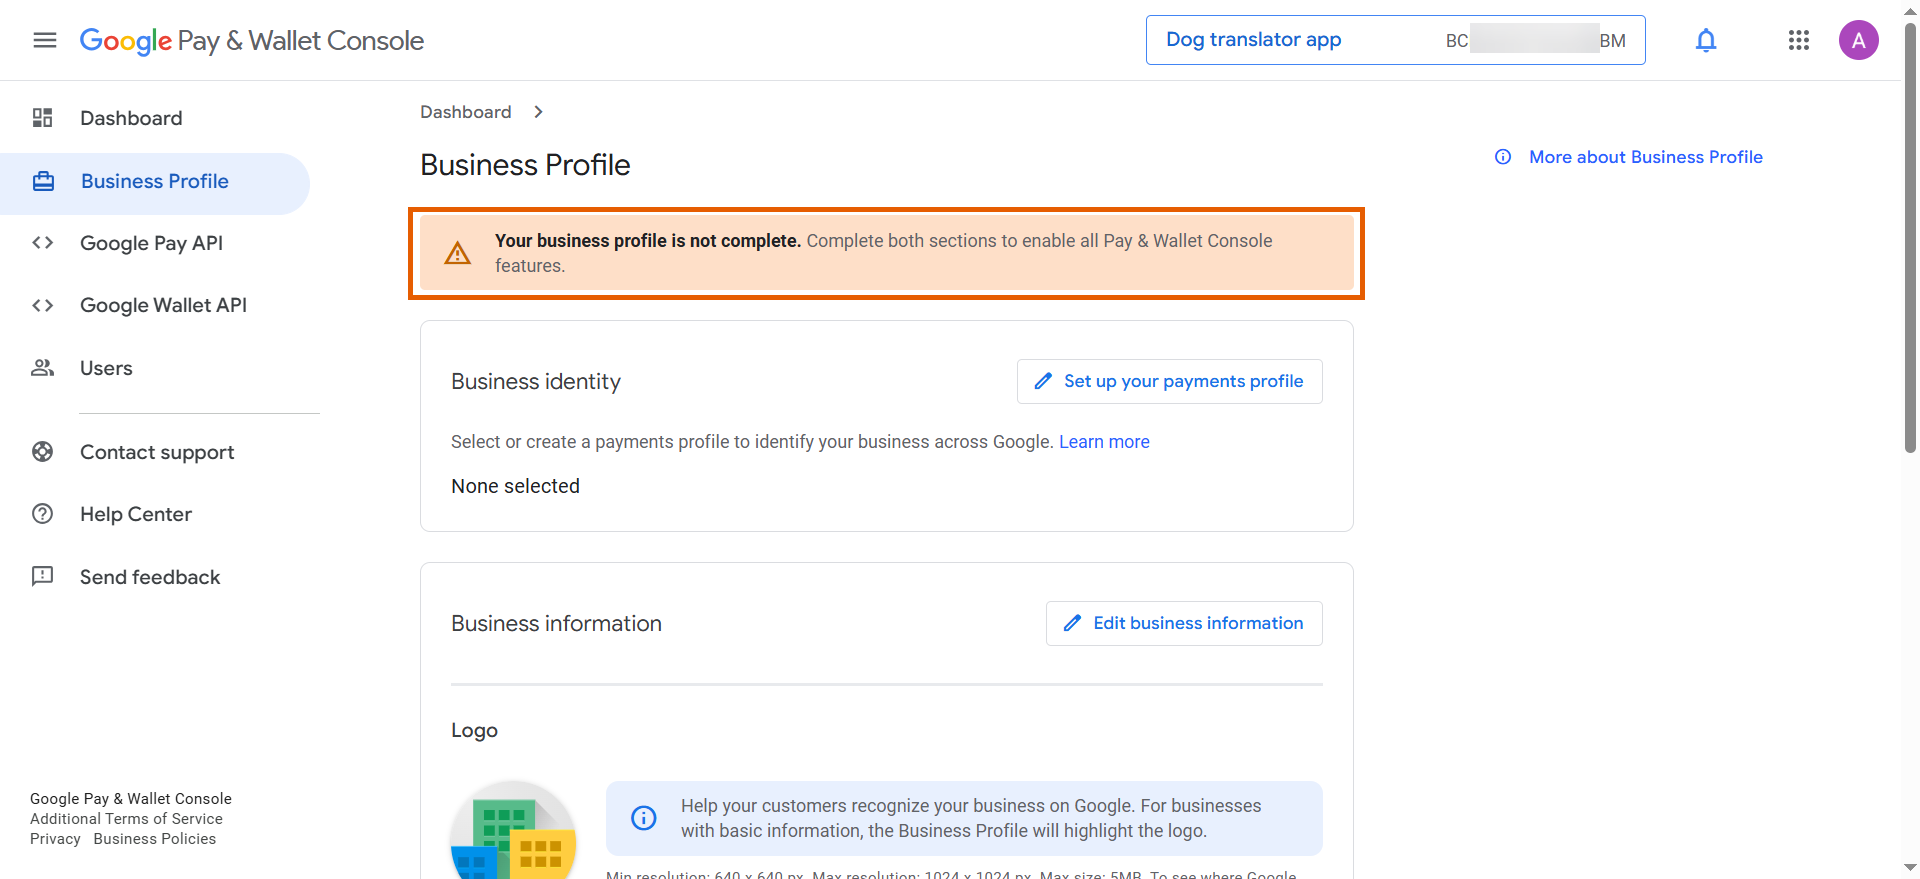The image size is (1920, 879).
Task: Click the Google Wallet API code icon
Action: click(x=43, y=305)
